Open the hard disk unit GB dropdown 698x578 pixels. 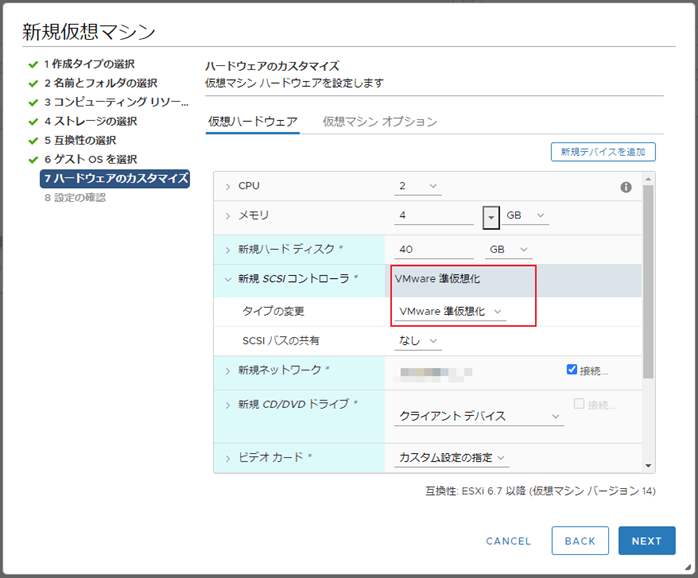pos(508,249)
